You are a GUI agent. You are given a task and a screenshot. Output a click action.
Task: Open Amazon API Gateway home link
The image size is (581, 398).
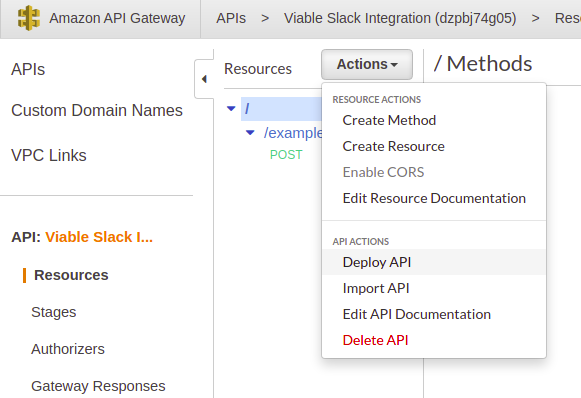[117, 18]
